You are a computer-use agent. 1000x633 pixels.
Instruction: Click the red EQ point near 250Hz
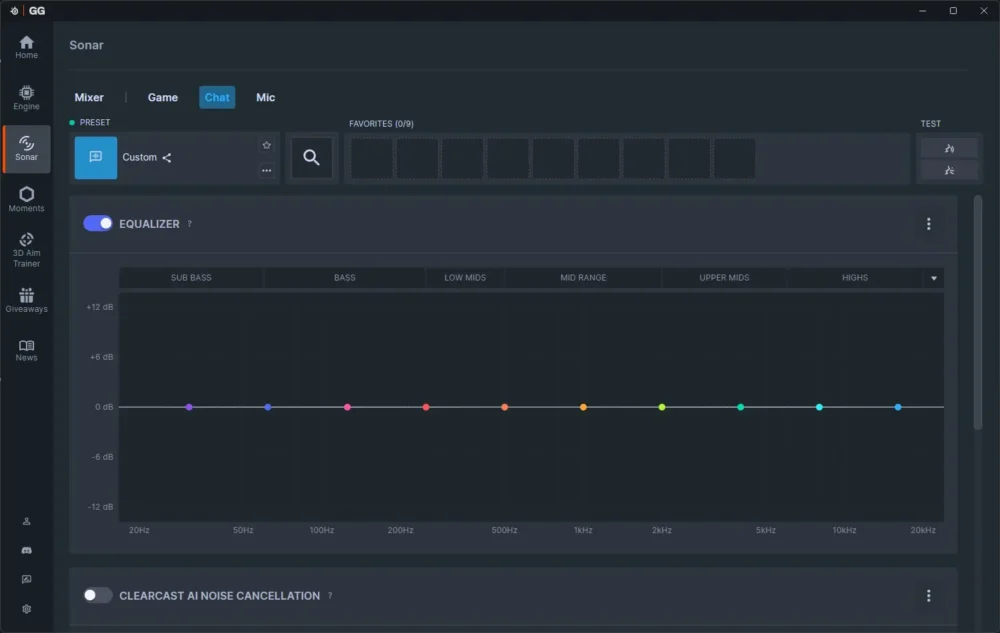pos(425,407)
